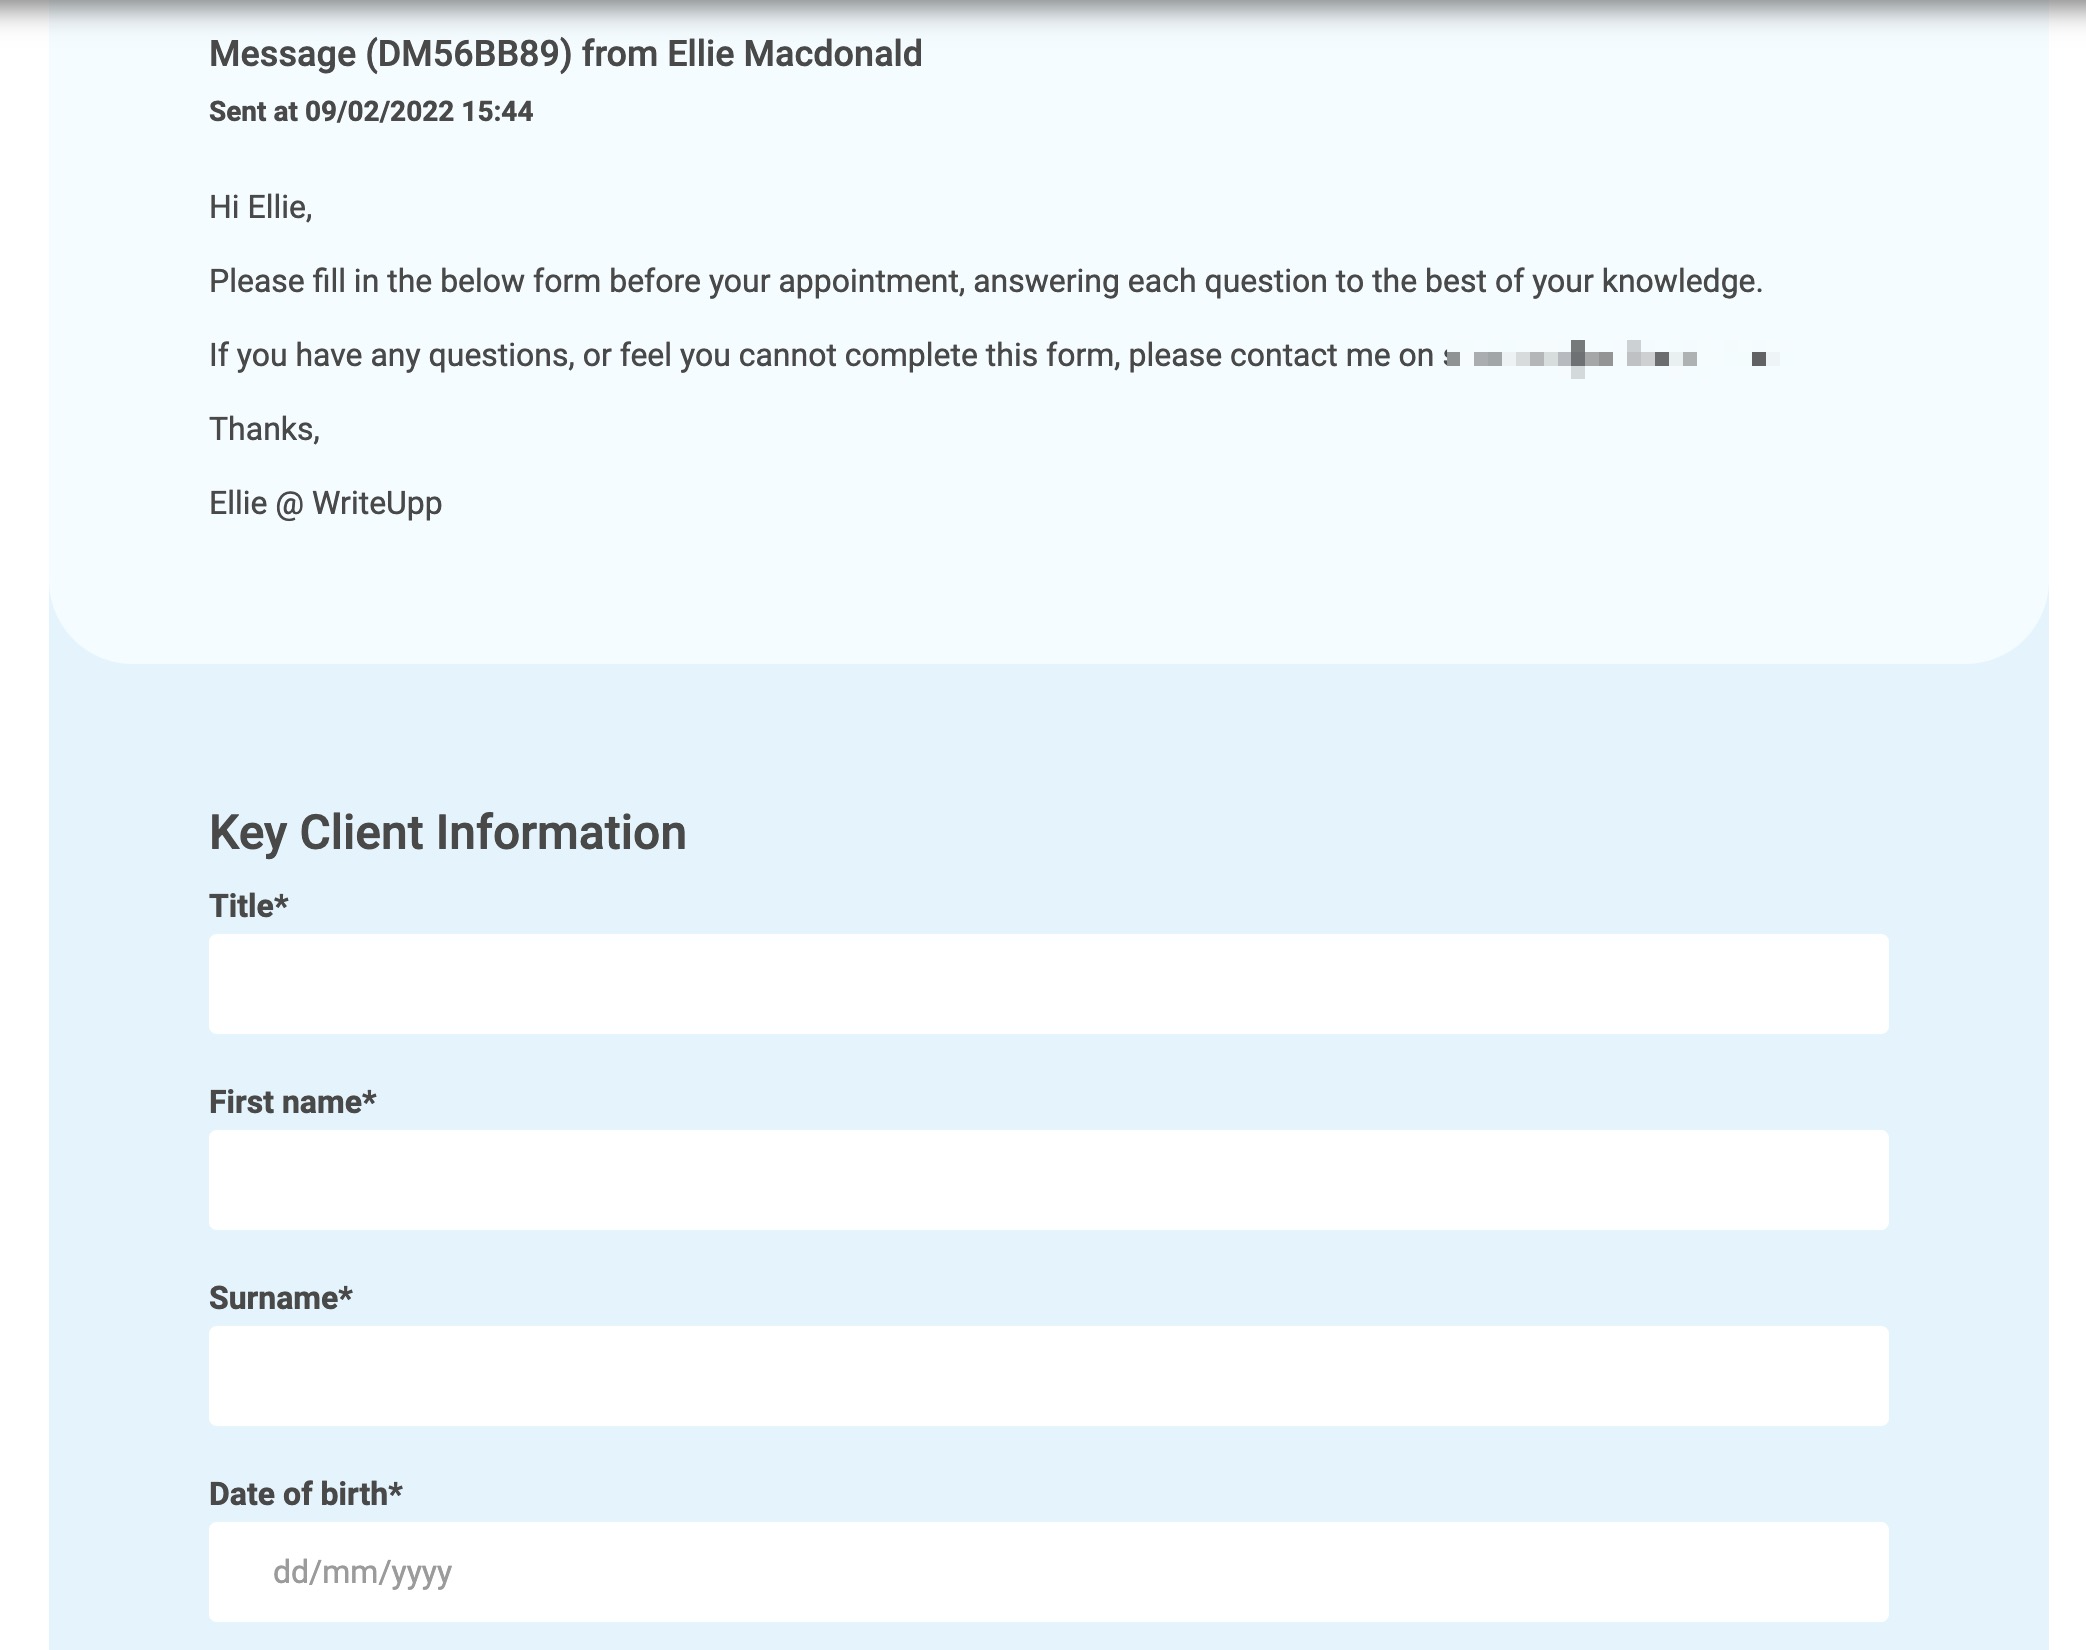Click the redacted contact phone number

[1610, 356]
